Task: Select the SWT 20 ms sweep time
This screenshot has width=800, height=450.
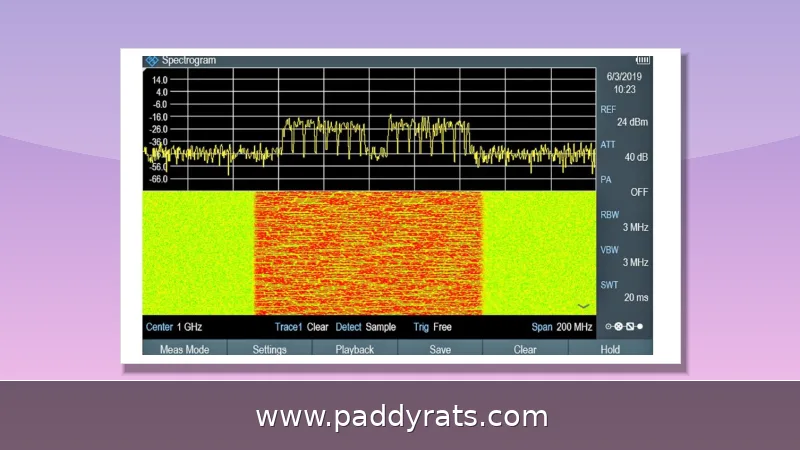Action: click(624, 291)
